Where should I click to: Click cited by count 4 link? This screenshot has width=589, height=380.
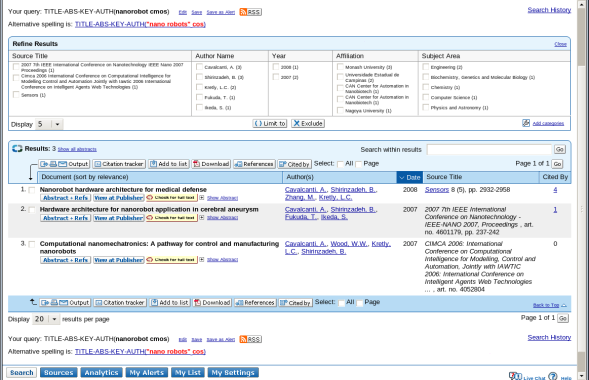click(555, 190)
